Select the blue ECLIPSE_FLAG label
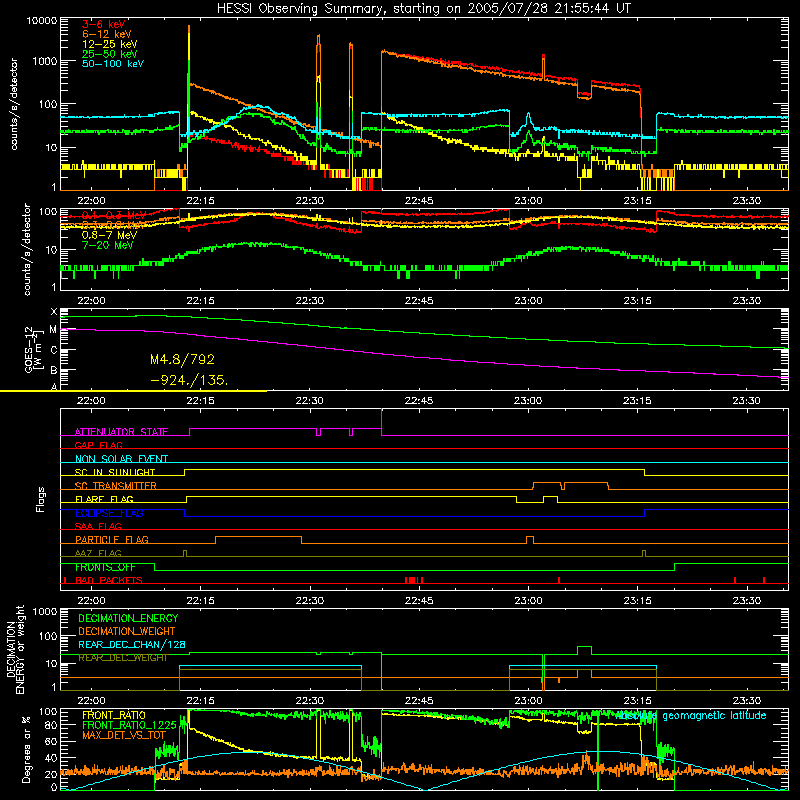This screenshot has height=800, width=800. (x=109, y=513)
